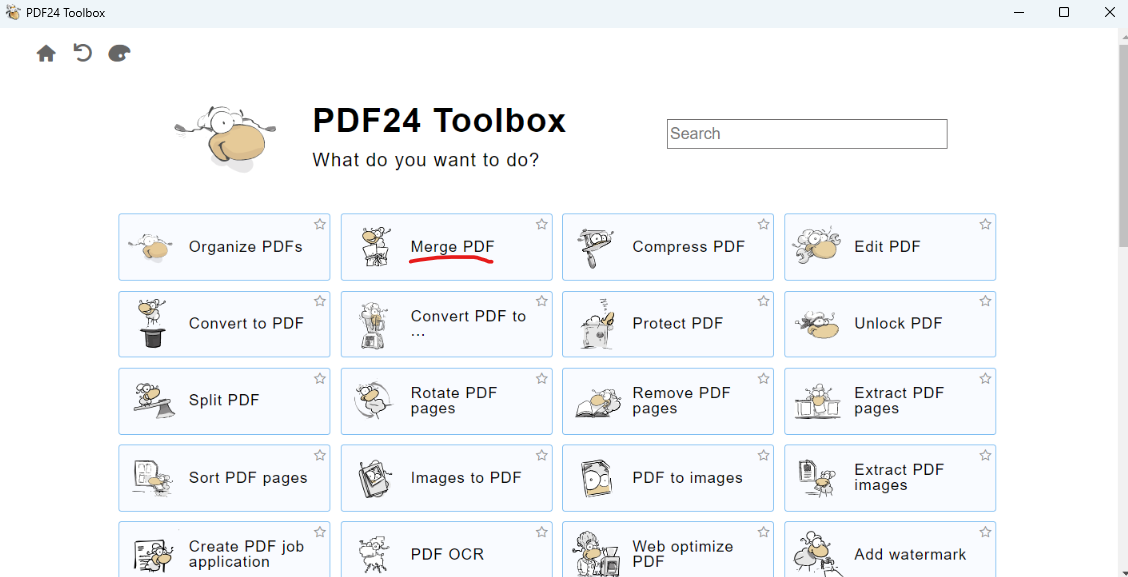The image size is (1128, 577).
Task: Click the Organize PDFs sheep icon
Action: tap(152, 247)
